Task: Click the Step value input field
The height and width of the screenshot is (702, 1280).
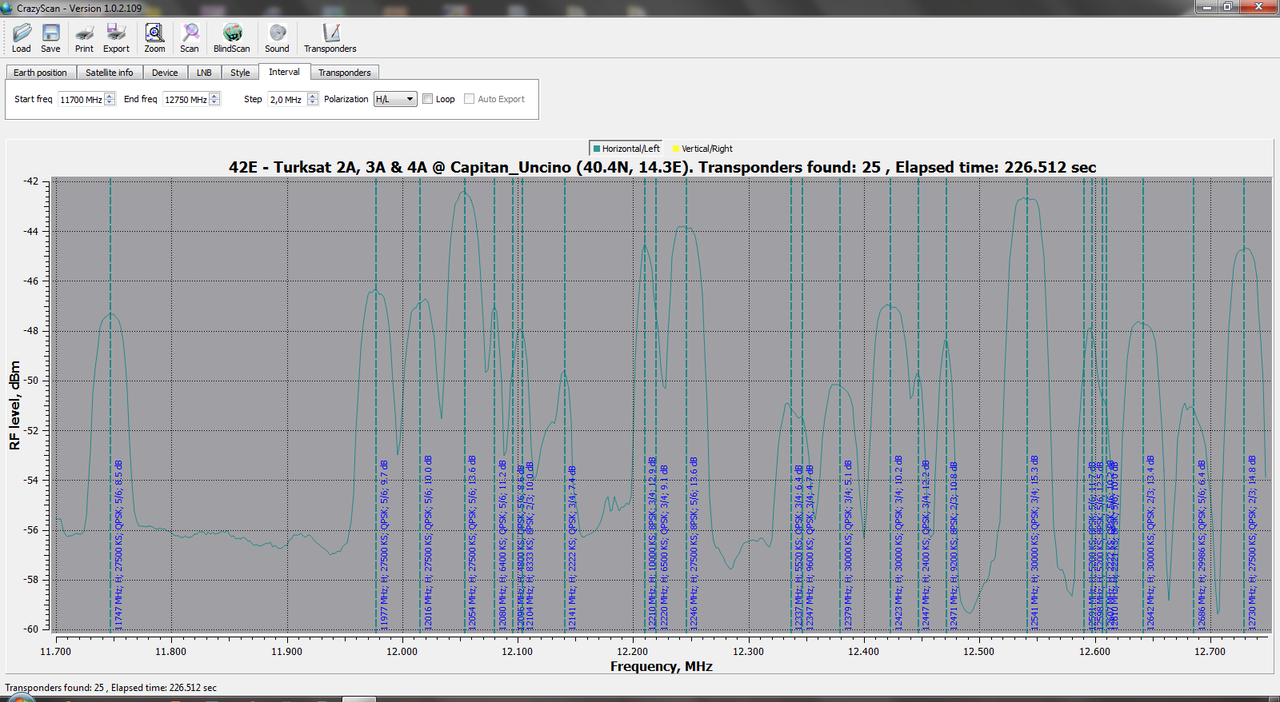Action: (286, 99)
